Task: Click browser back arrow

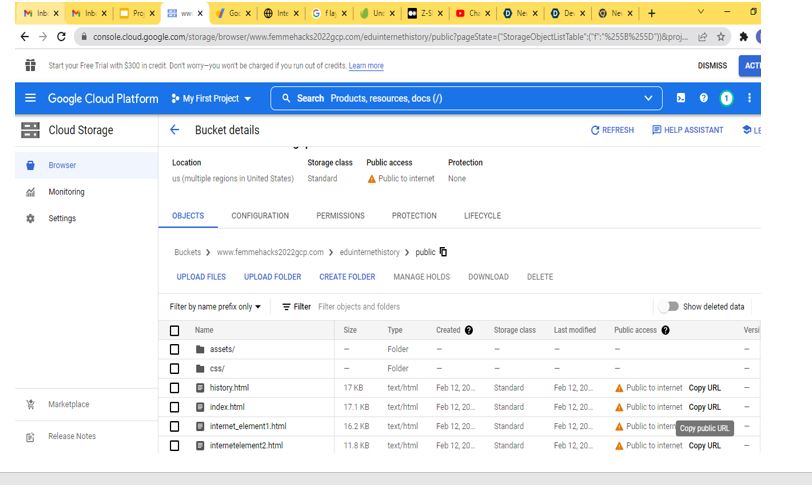Action: [24, 36]
